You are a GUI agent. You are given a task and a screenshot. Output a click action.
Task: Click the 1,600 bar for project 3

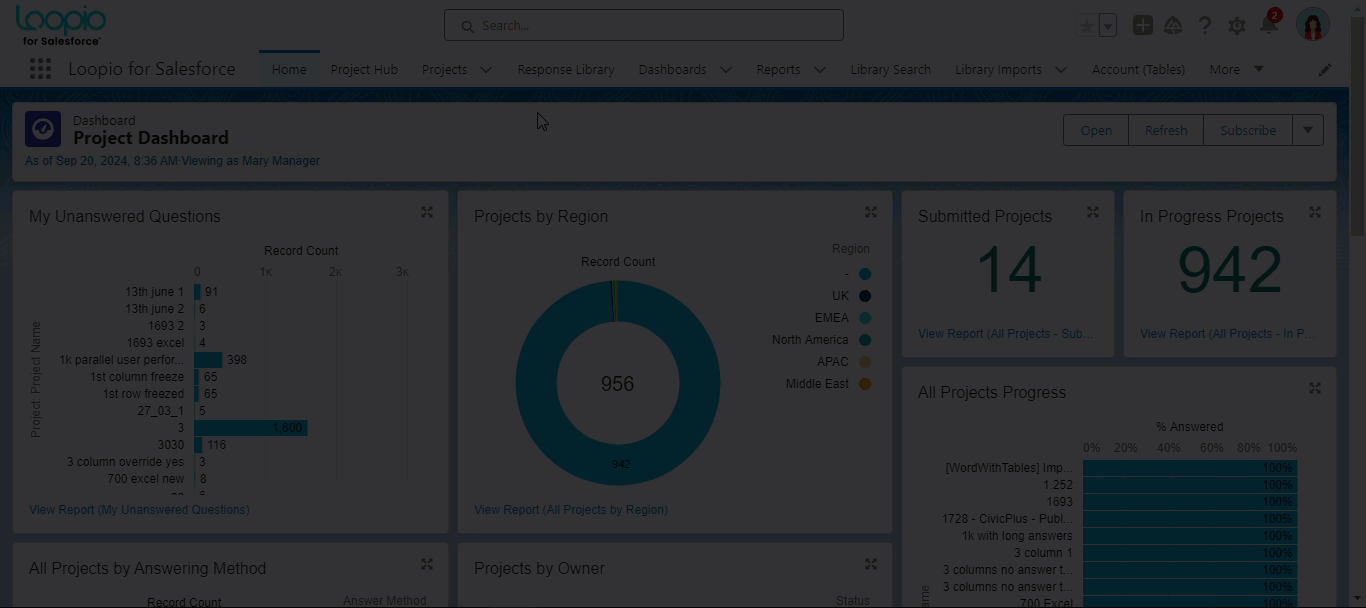[251, 428]
